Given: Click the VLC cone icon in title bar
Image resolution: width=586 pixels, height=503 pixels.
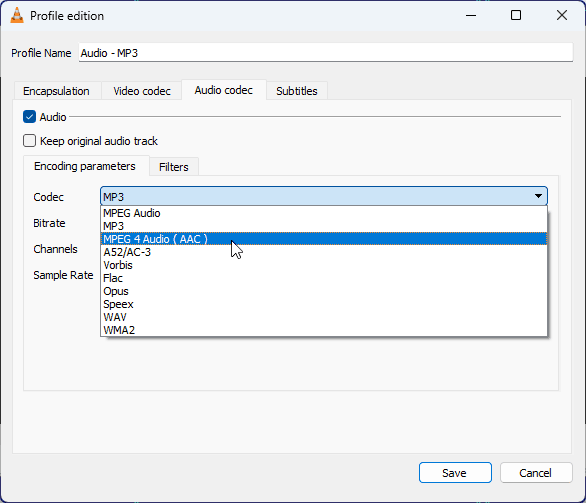Looking at the screenshot, I should point(17,15).
